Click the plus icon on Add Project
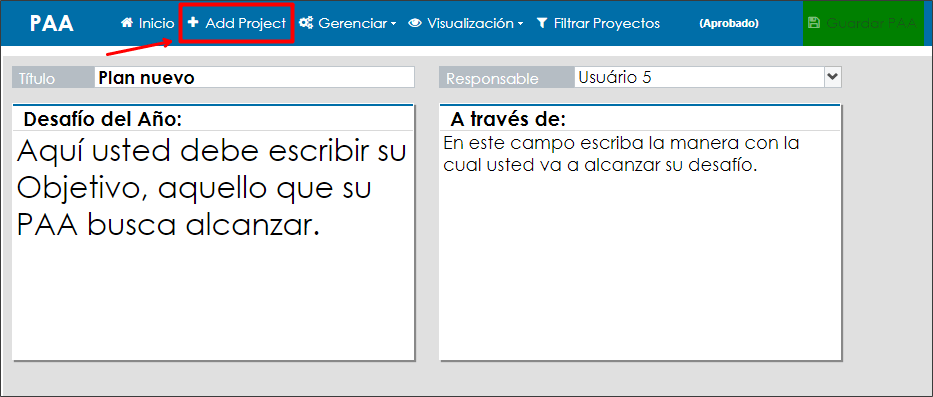The image size is (933, 397). pyautogui.click(x=192, y=23)
